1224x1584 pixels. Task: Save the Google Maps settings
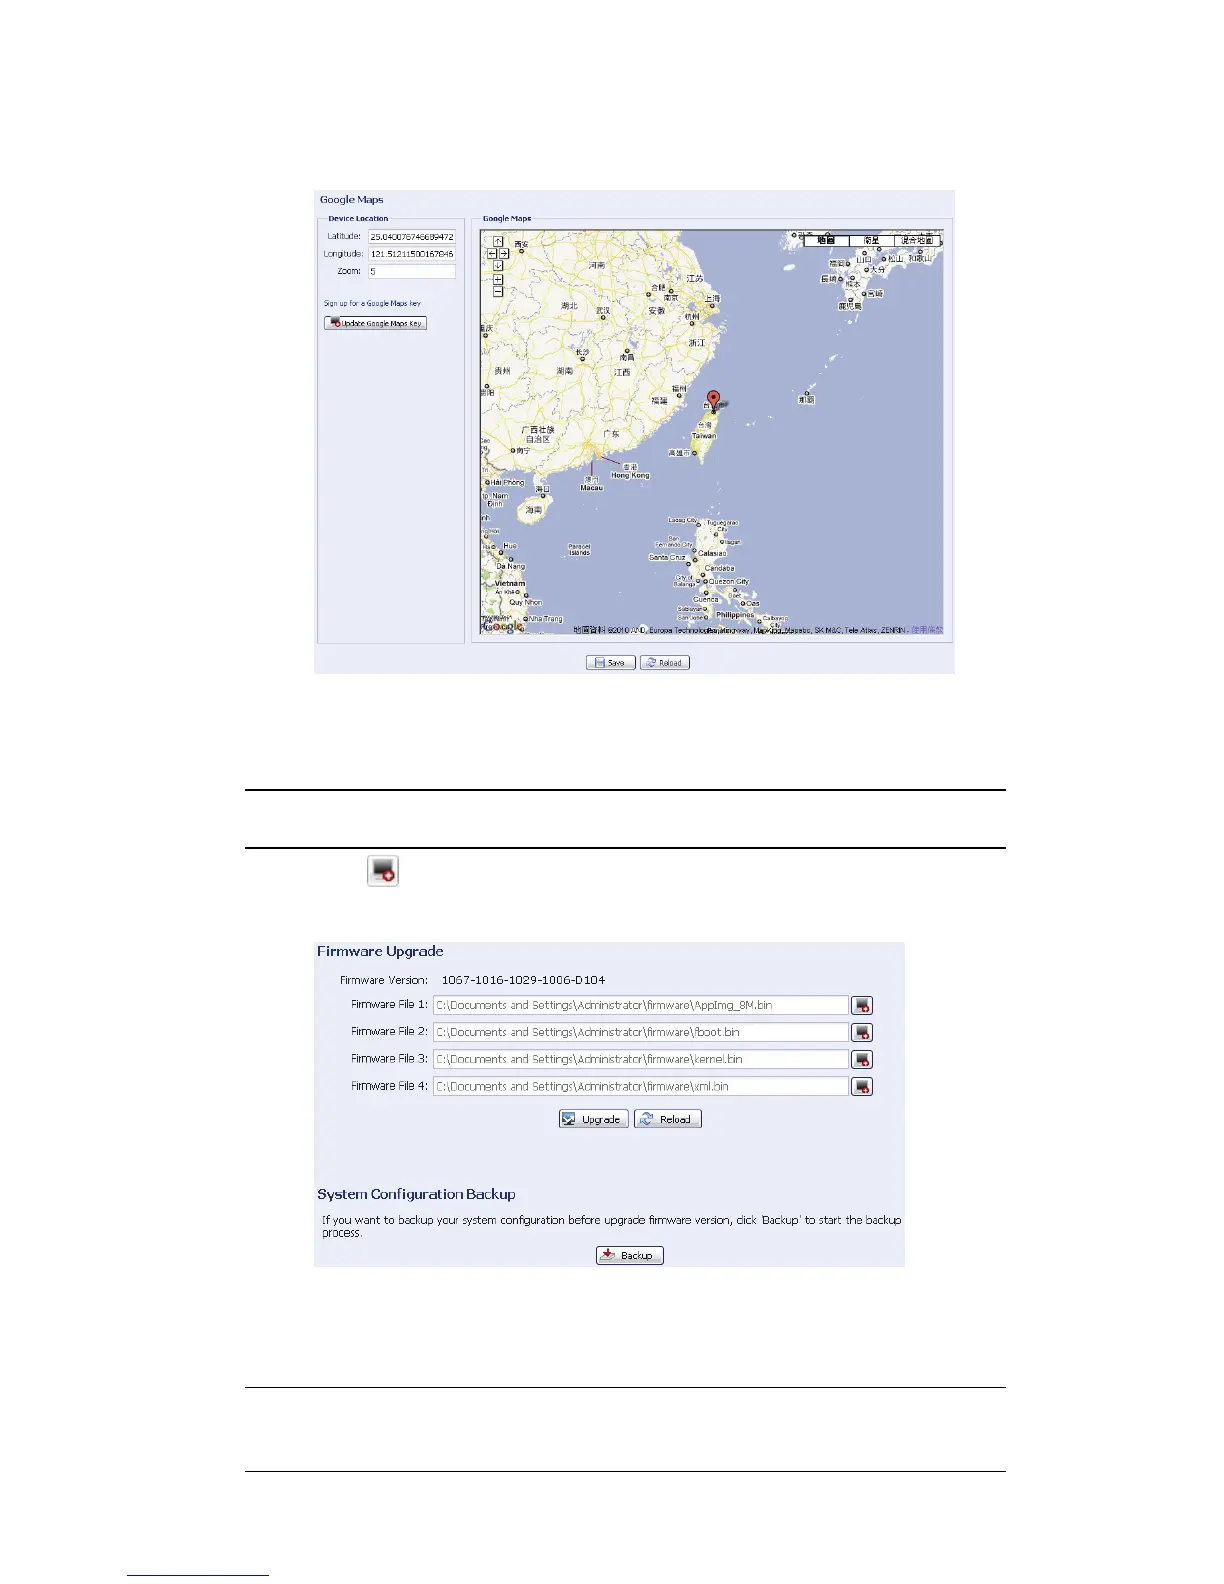point(610,662)
